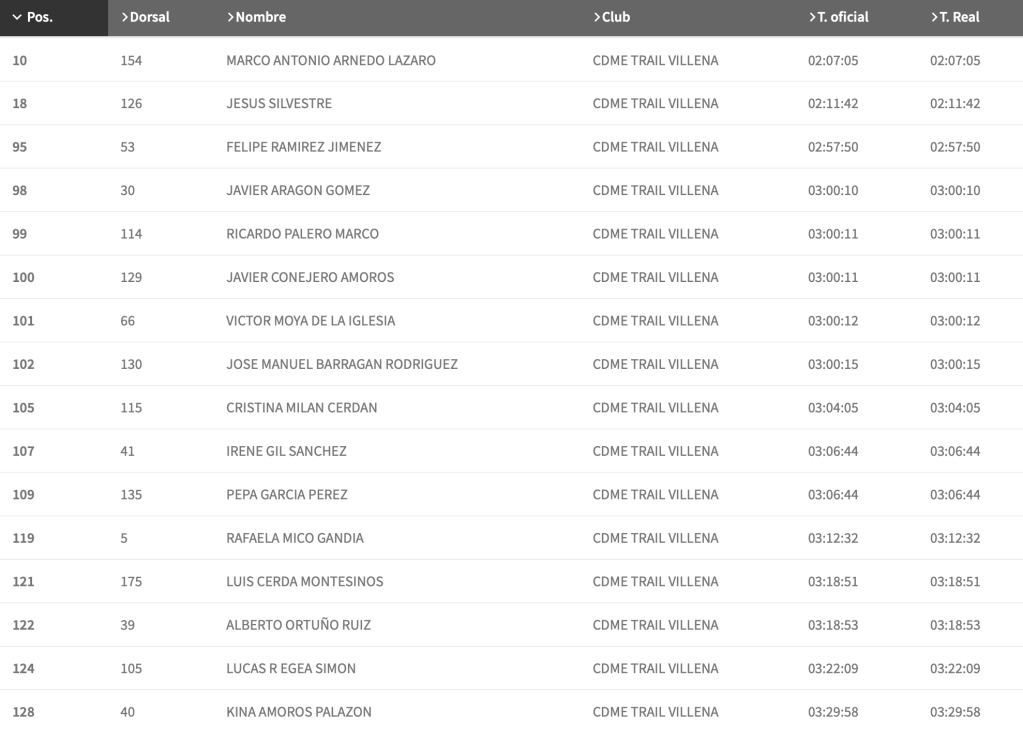This screenshot has width=1023, height=742.
Task: Click dorsal number 175 in the table
Action: pyautogui.click(x=131, y=582)
